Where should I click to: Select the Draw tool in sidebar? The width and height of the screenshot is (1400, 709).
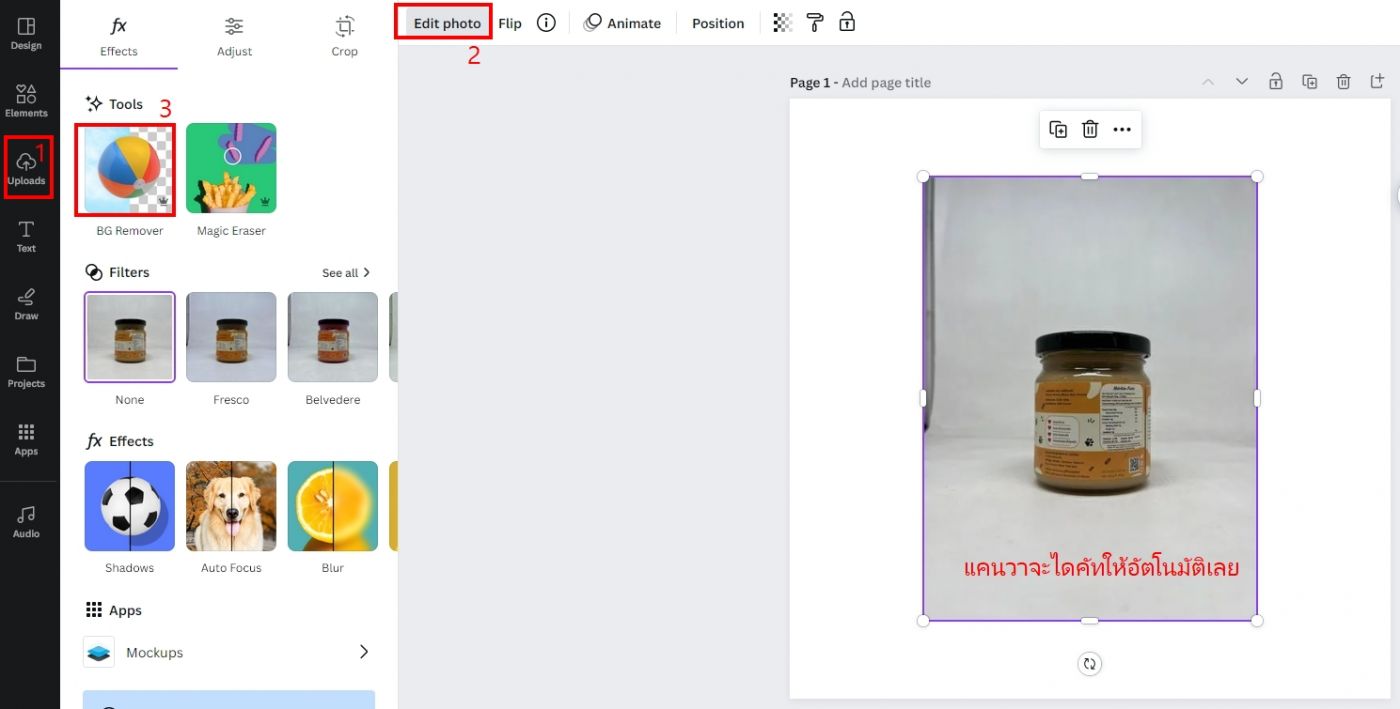tap(27, 303)
